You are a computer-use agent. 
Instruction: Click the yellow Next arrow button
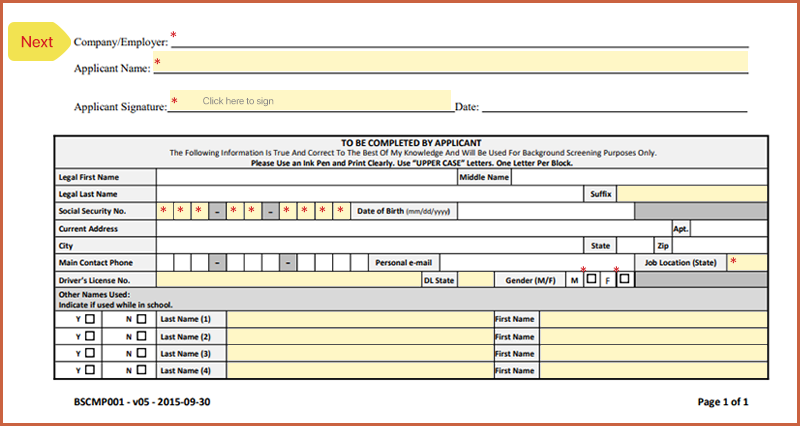[x=39, y=41]
